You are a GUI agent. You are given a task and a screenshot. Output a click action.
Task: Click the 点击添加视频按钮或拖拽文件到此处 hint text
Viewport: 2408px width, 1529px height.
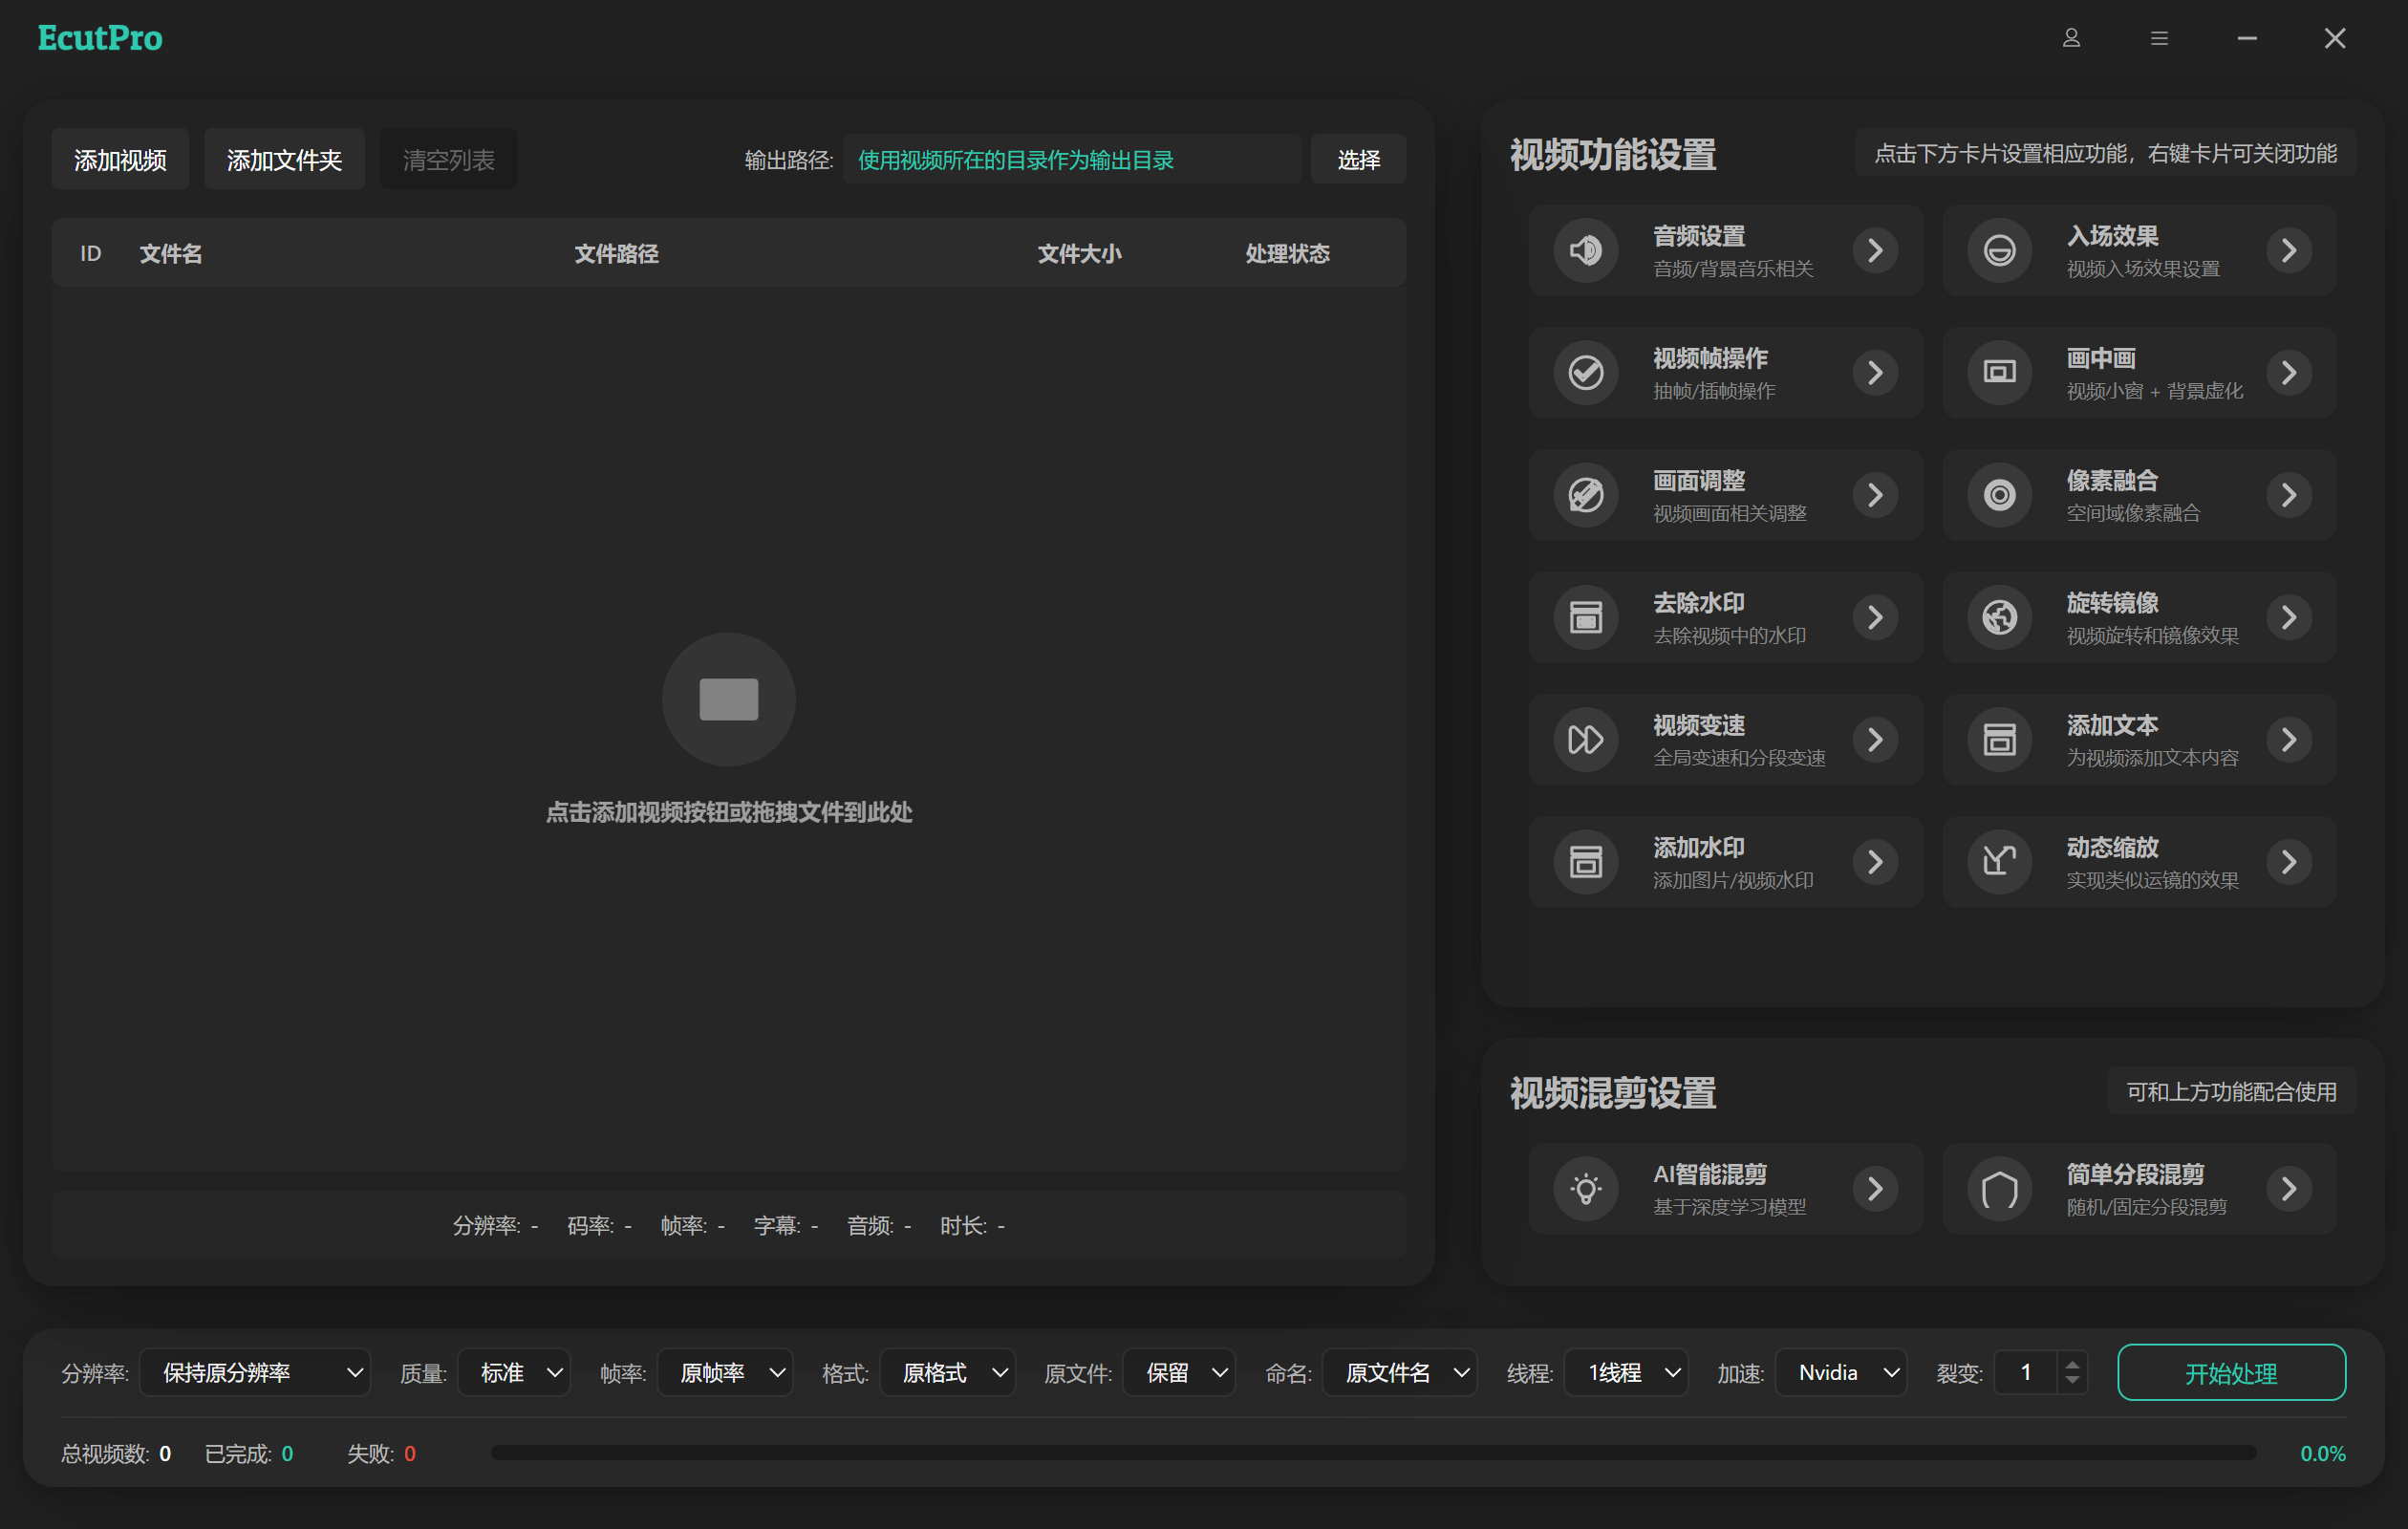pyautogui.click(x=728, y=812)
